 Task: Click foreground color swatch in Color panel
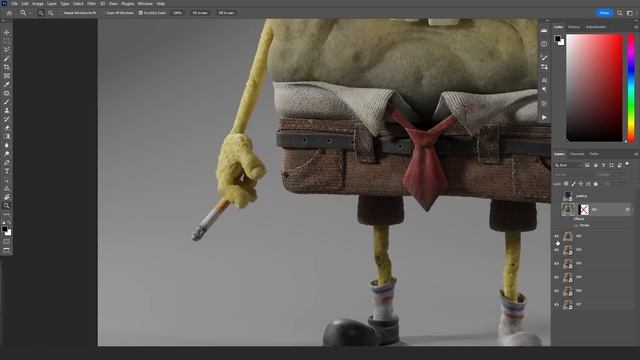pos(558,38)
